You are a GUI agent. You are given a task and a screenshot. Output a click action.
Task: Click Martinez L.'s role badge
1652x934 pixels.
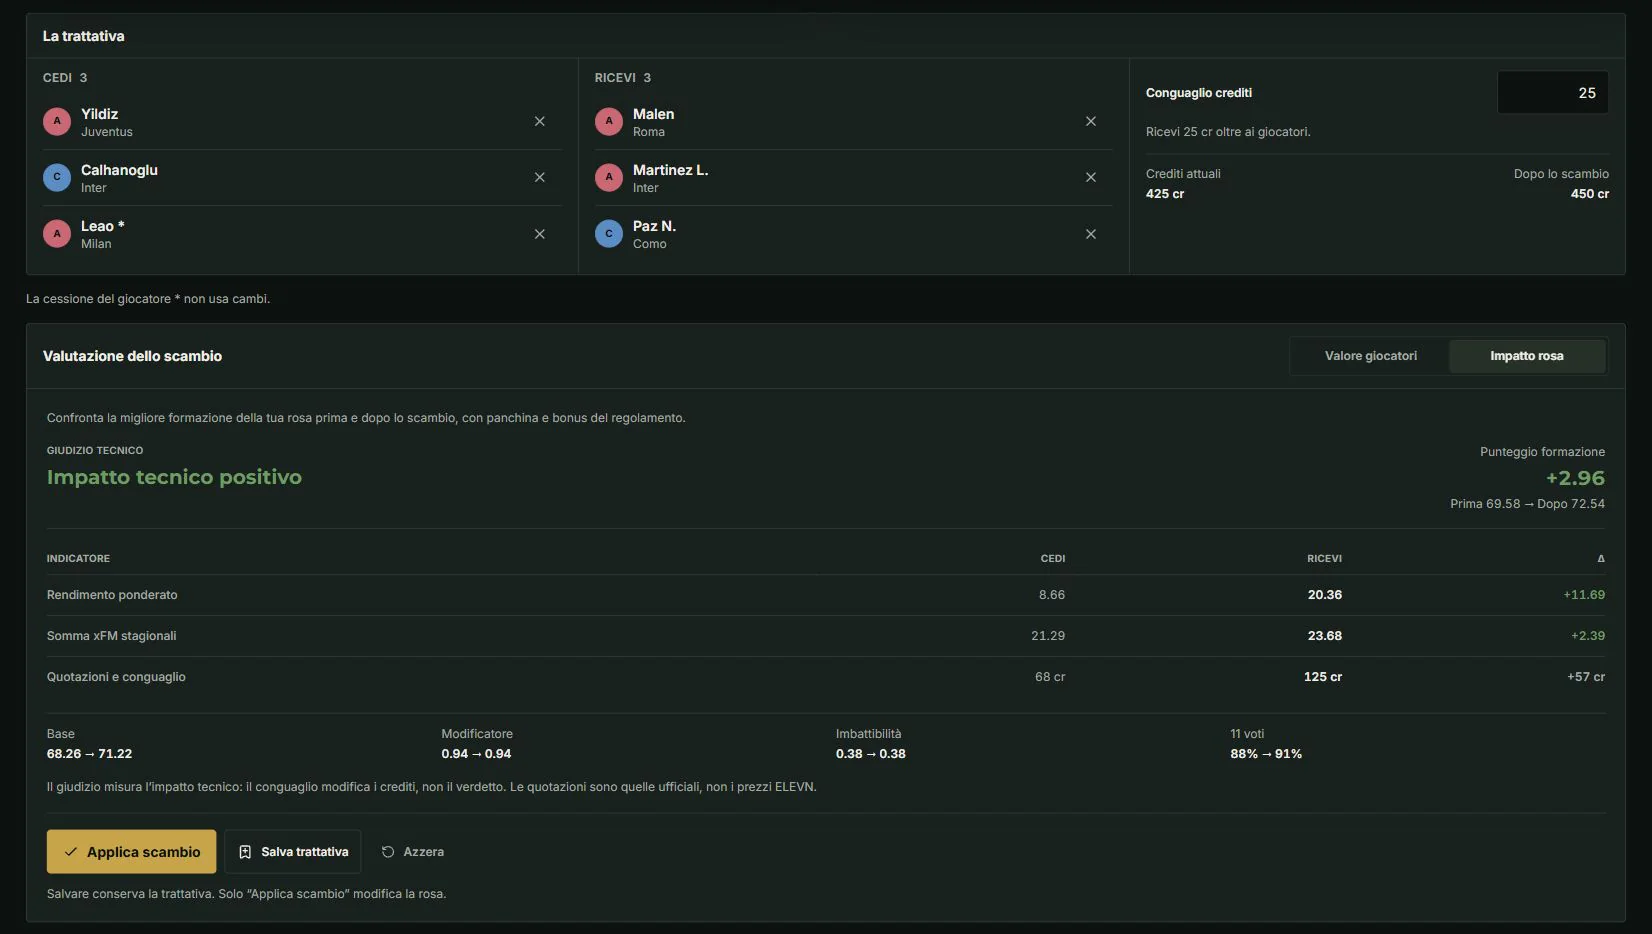point(609,177)
